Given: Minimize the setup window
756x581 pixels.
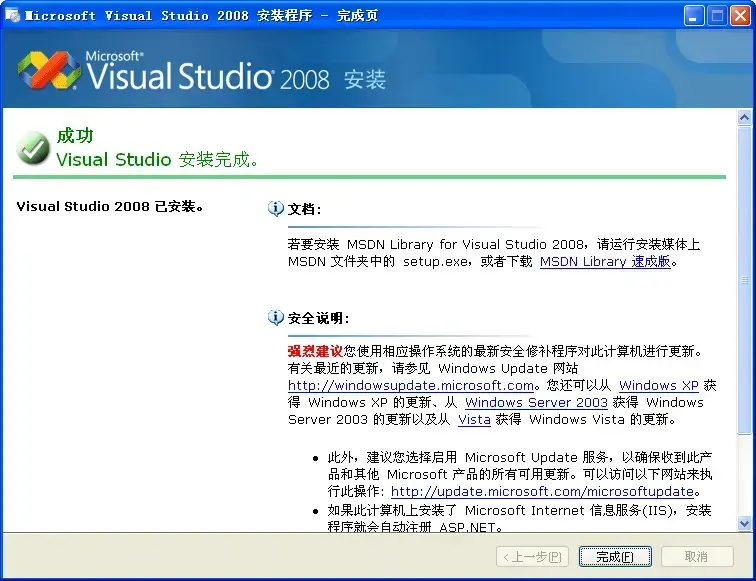Looking at the screenshot, I should point(694,16).
